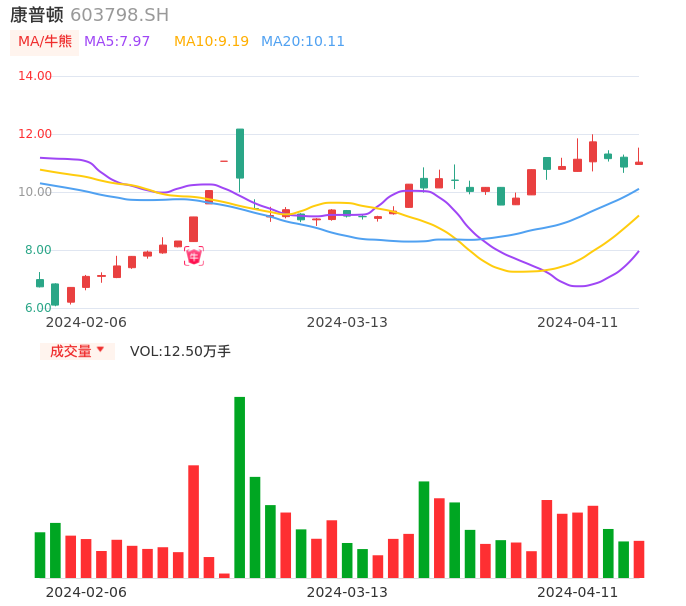Click the tallest green volume bar
686x606 pixels.
point(240,487)
